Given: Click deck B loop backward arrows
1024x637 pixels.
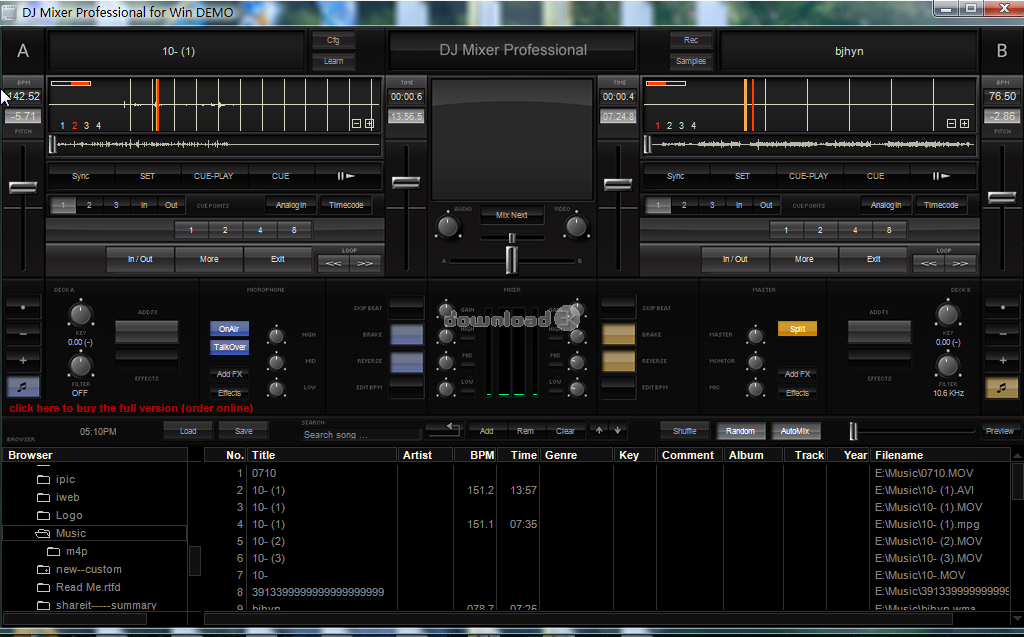Looking at the screenshot, I should point(929,263).
